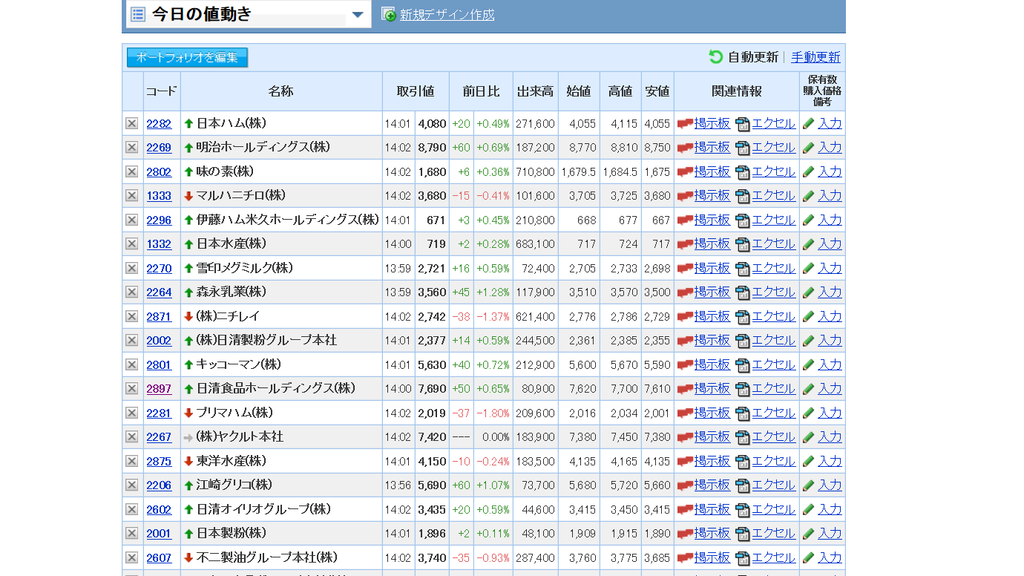
Task: Click Excel icon in プリマハム row
Action: (x=743, y=414)
